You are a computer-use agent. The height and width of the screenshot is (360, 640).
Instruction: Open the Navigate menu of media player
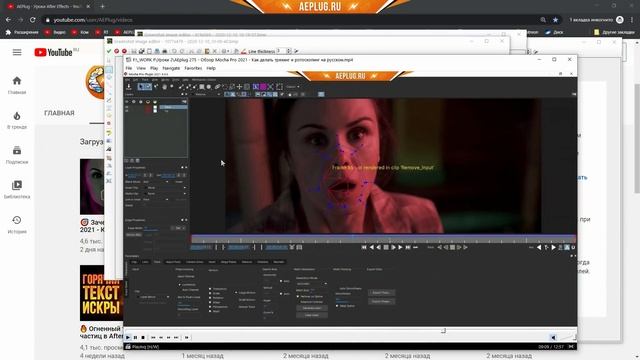pyautogui.click(x=171, y=68)
